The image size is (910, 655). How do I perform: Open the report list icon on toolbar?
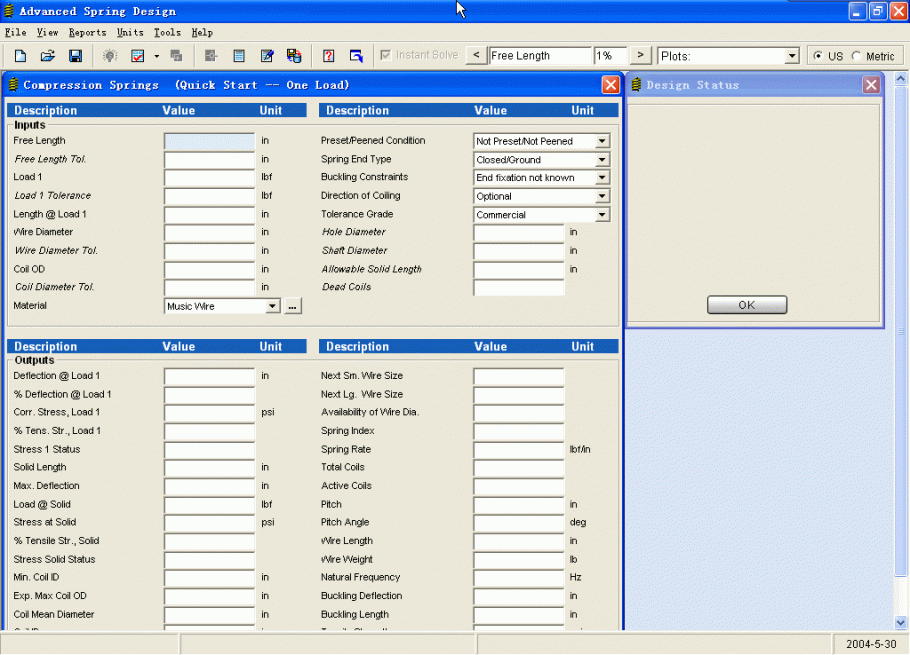240,55
